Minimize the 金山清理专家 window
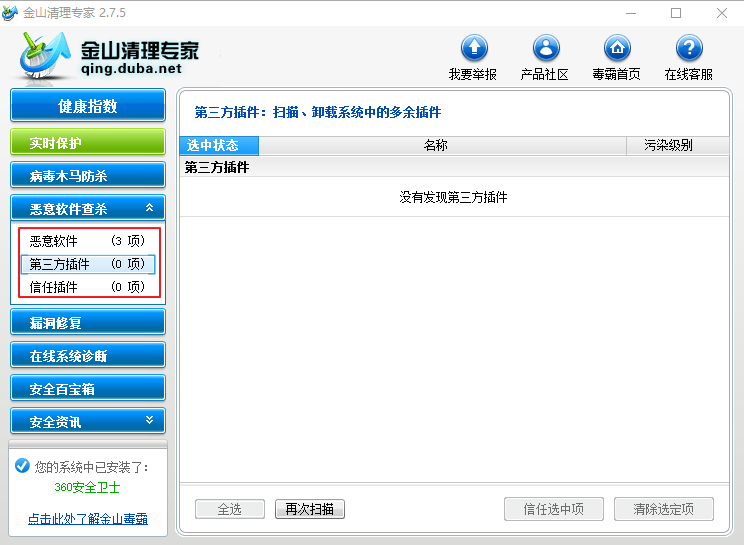744x545 pixels. pos(631,13)
